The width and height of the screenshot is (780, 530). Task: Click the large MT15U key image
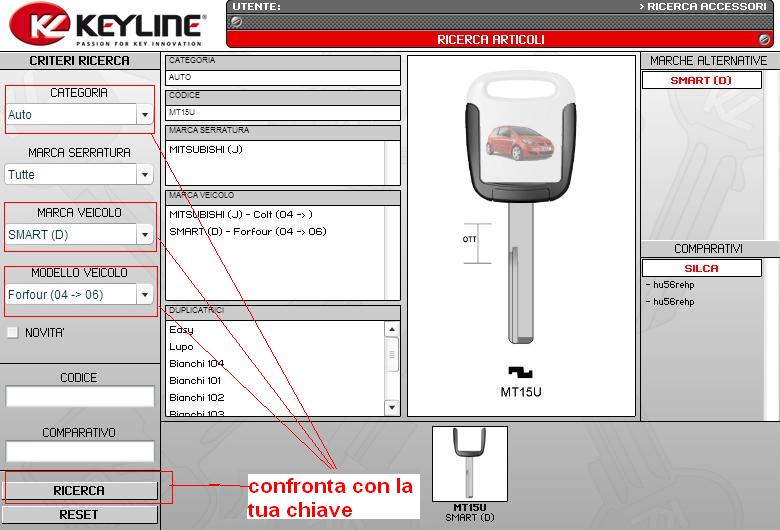click(521, 208)
